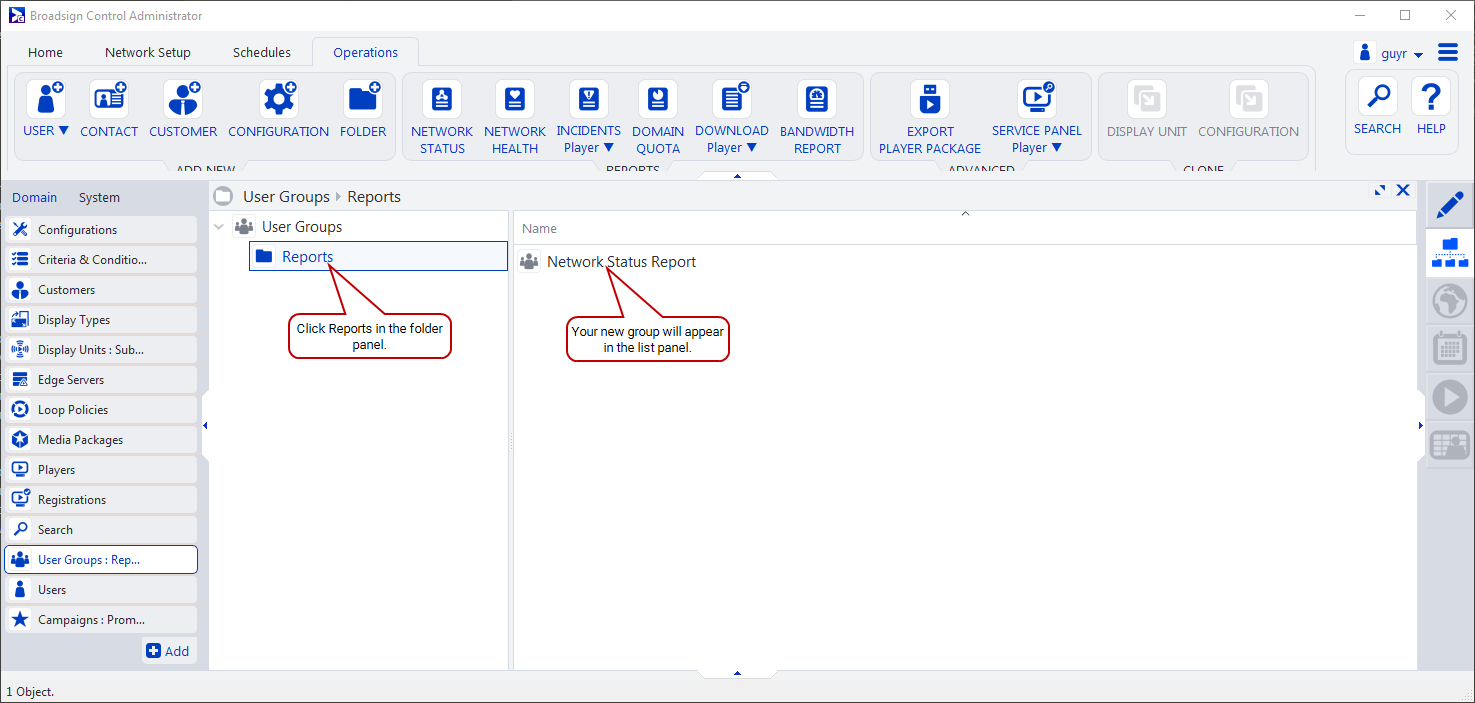Maximize the panel with the expand arrows icon
The width and height of the screenshot is (1475, 703).
[1380, 190]
